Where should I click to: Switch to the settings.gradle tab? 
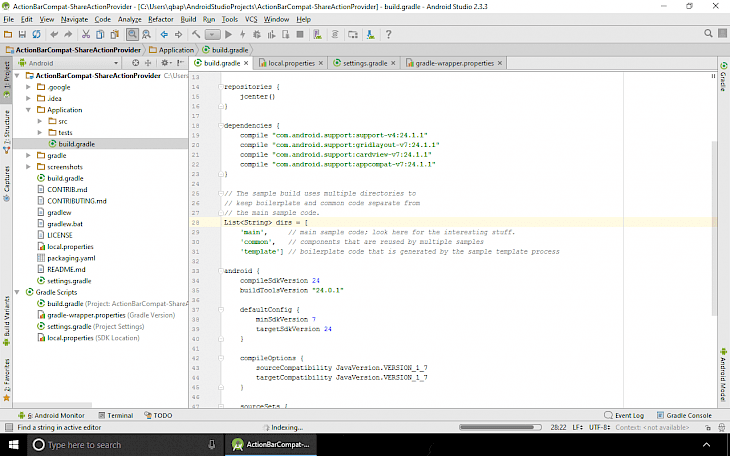pyautogui.click(x=365, y=63)
